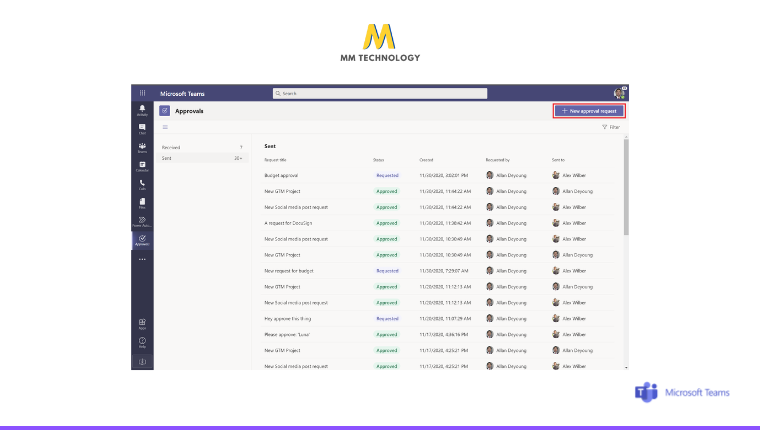Open New request for budget
Screen dimensions: 760x430
point(289,271)
